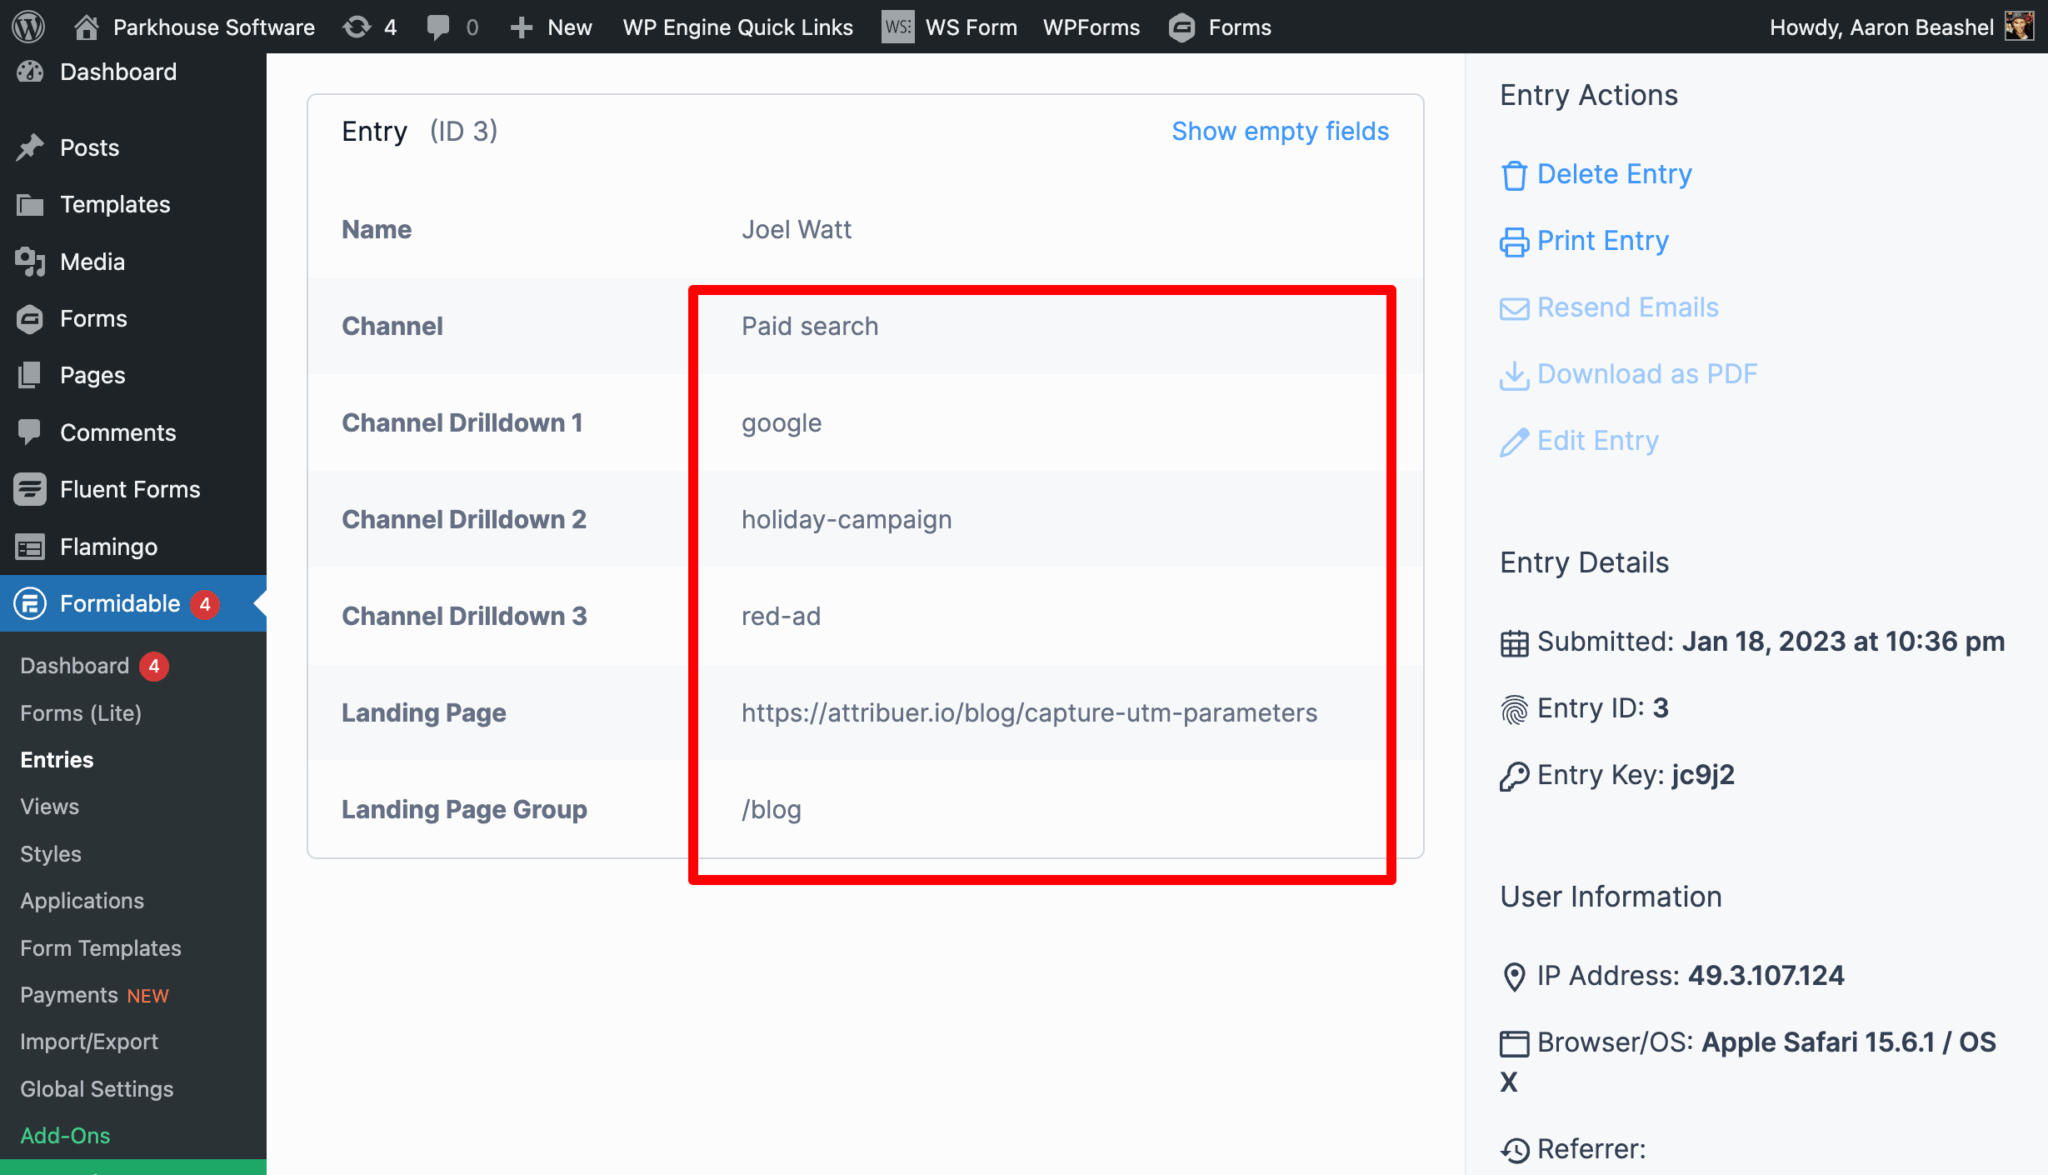Open WP Engine Quick Links menu
Image resolution: width=2048 pixels, height=1175 pixels.
click(738, 27)
